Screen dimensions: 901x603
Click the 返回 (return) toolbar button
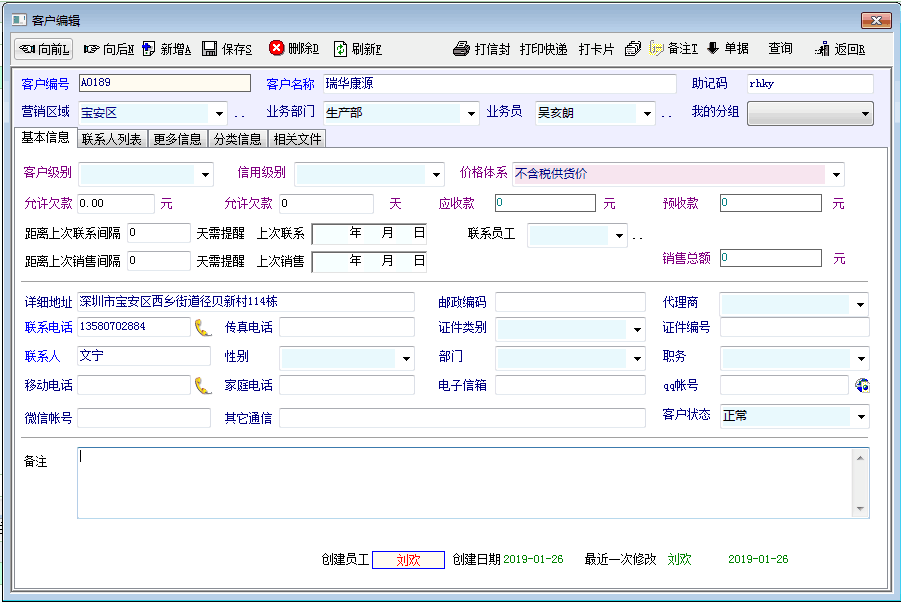coord(840,49)
